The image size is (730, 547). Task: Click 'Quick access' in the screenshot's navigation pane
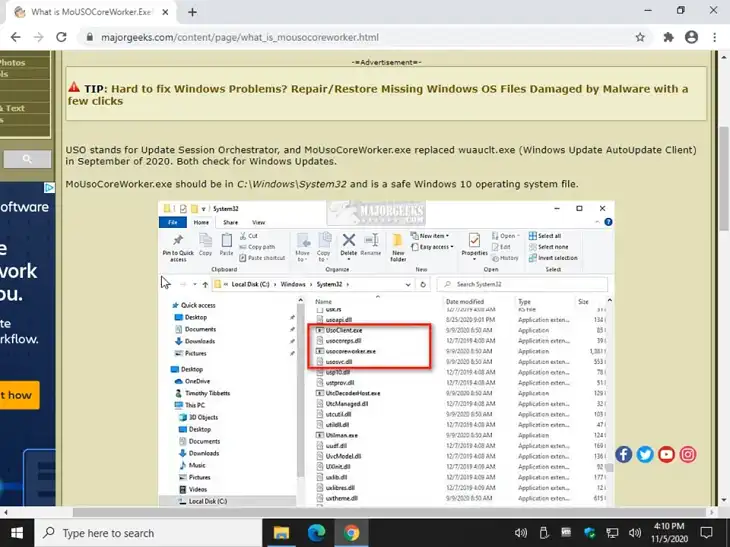[198, 305]
